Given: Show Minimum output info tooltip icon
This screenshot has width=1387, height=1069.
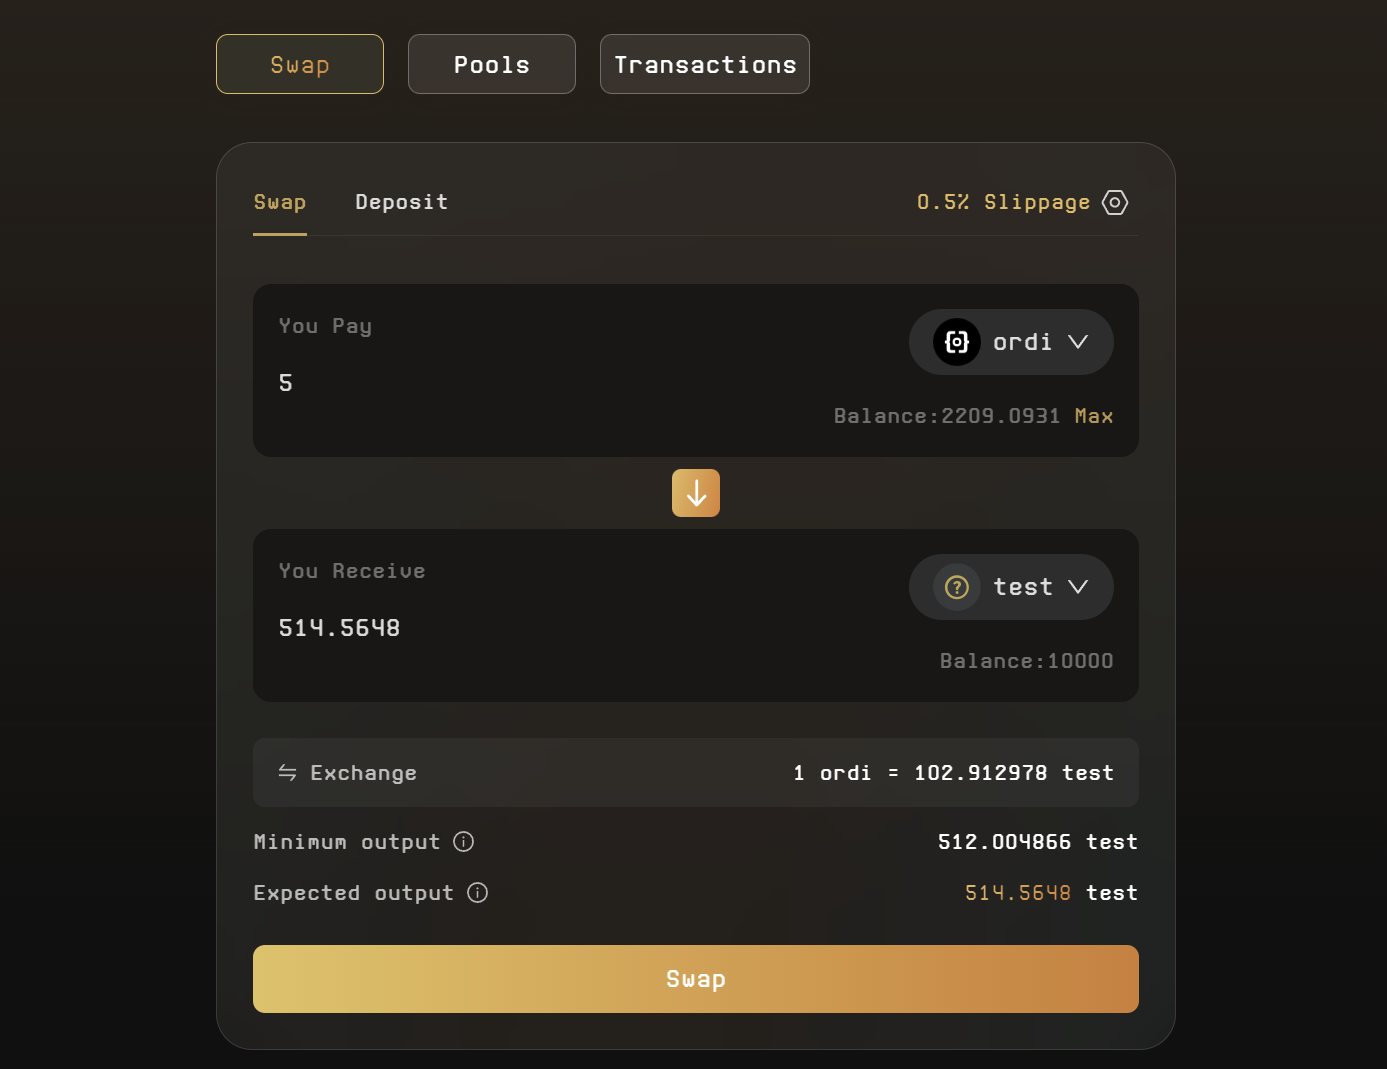Looking at the screenshot, I should 464,842.
